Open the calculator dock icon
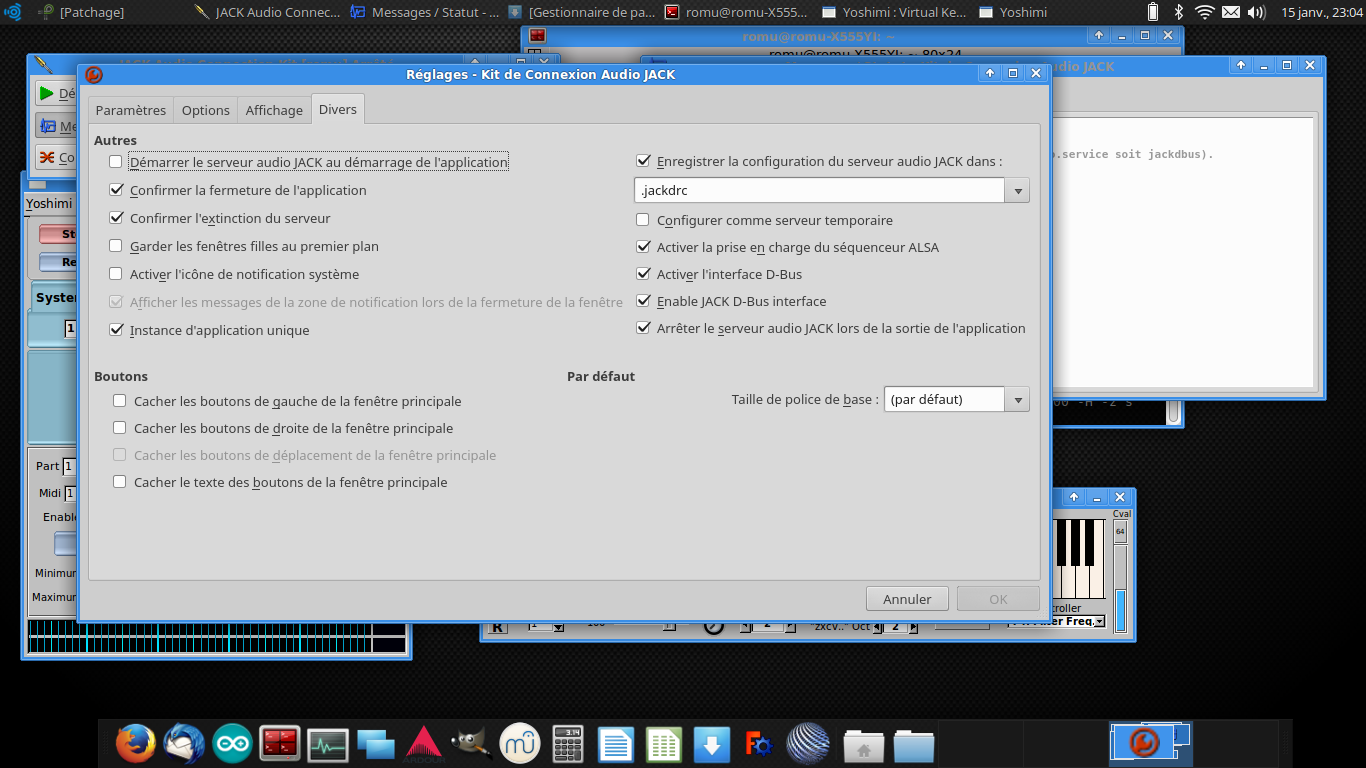 tap(568, 744)
